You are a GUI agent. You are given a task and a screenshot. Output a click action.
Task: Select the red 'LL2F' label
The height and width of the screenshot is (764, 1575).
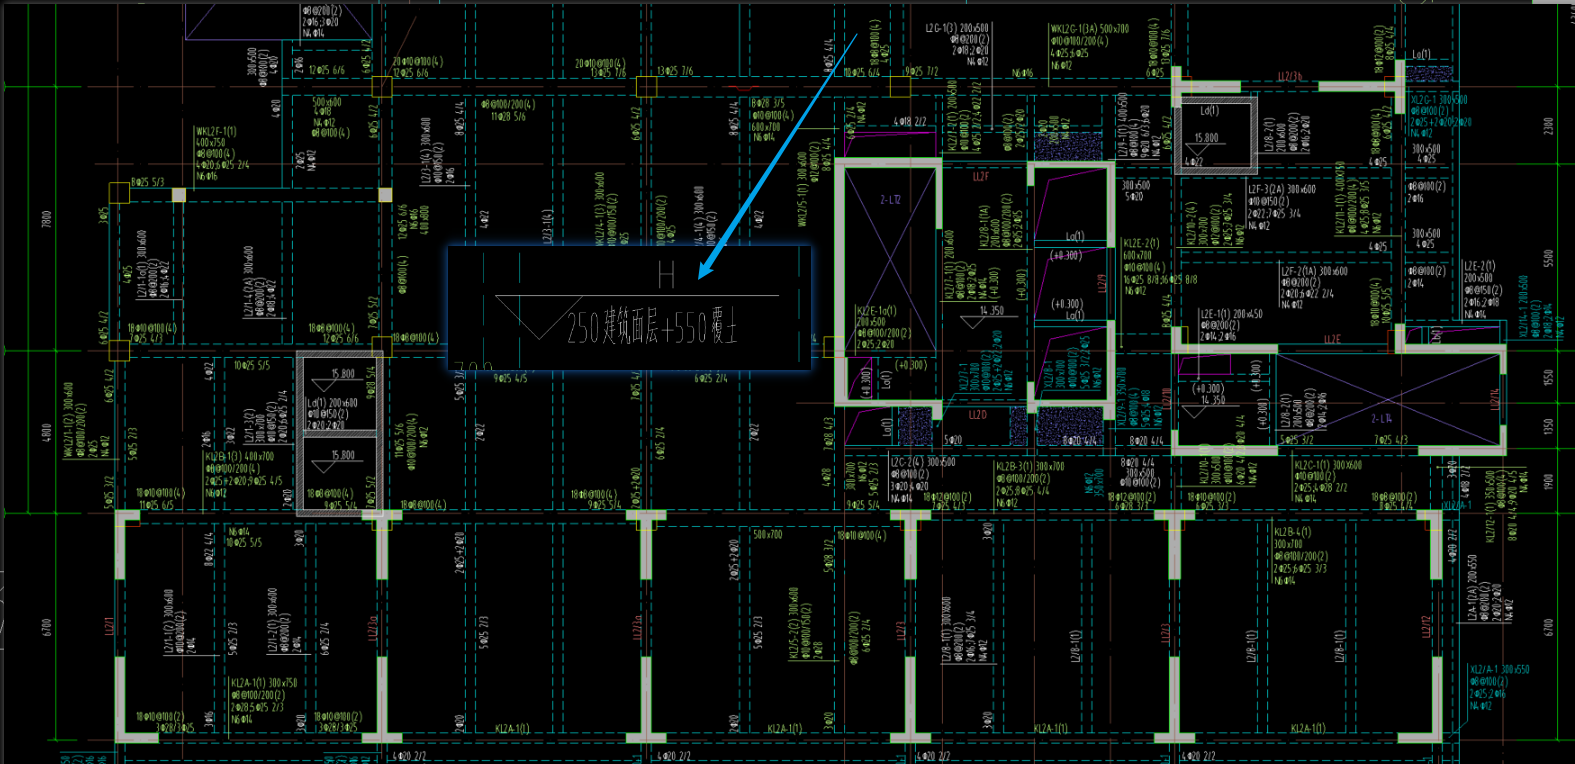(981, 177)
